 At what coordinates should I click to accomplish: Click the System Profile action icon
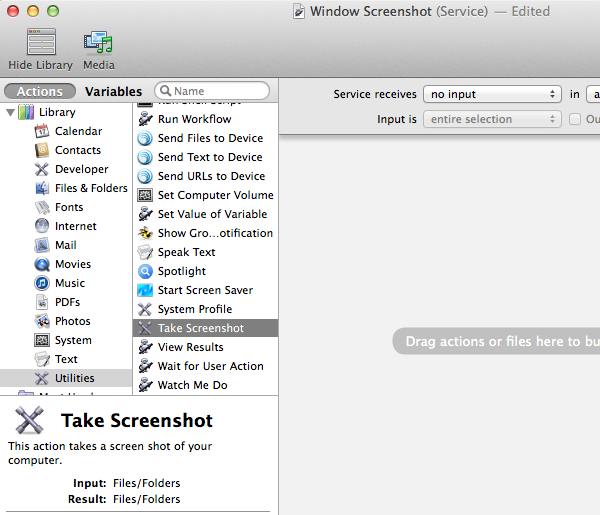tap(145, 309)
